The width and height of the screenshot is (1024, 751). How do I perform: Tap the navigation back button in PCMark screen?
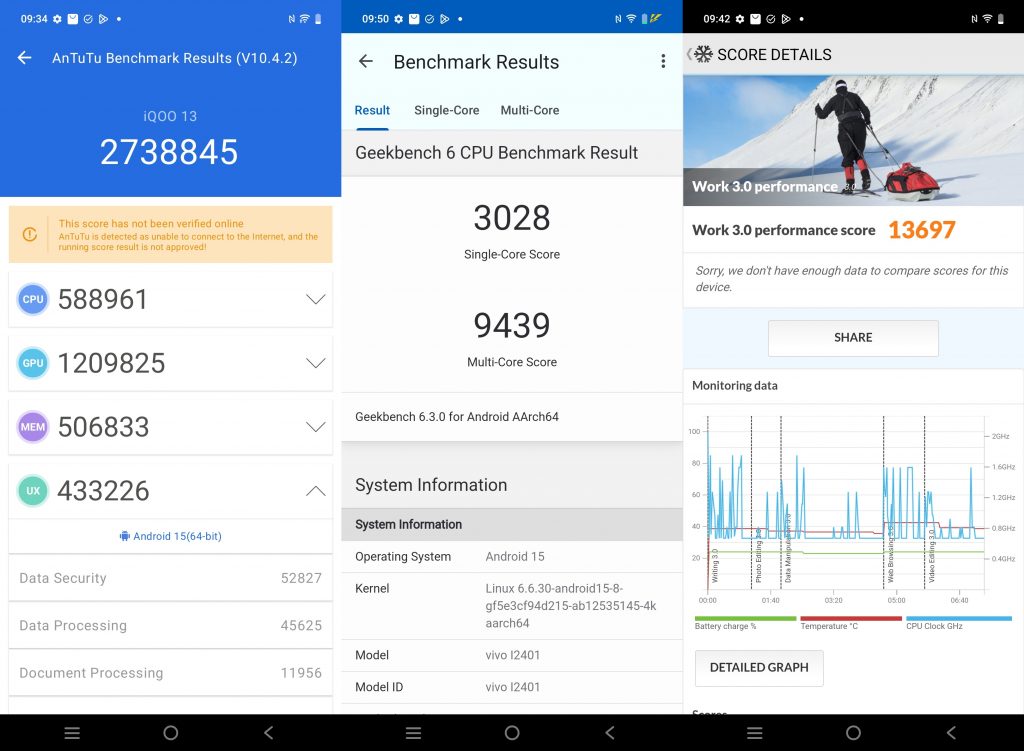(x=952, y=733)
